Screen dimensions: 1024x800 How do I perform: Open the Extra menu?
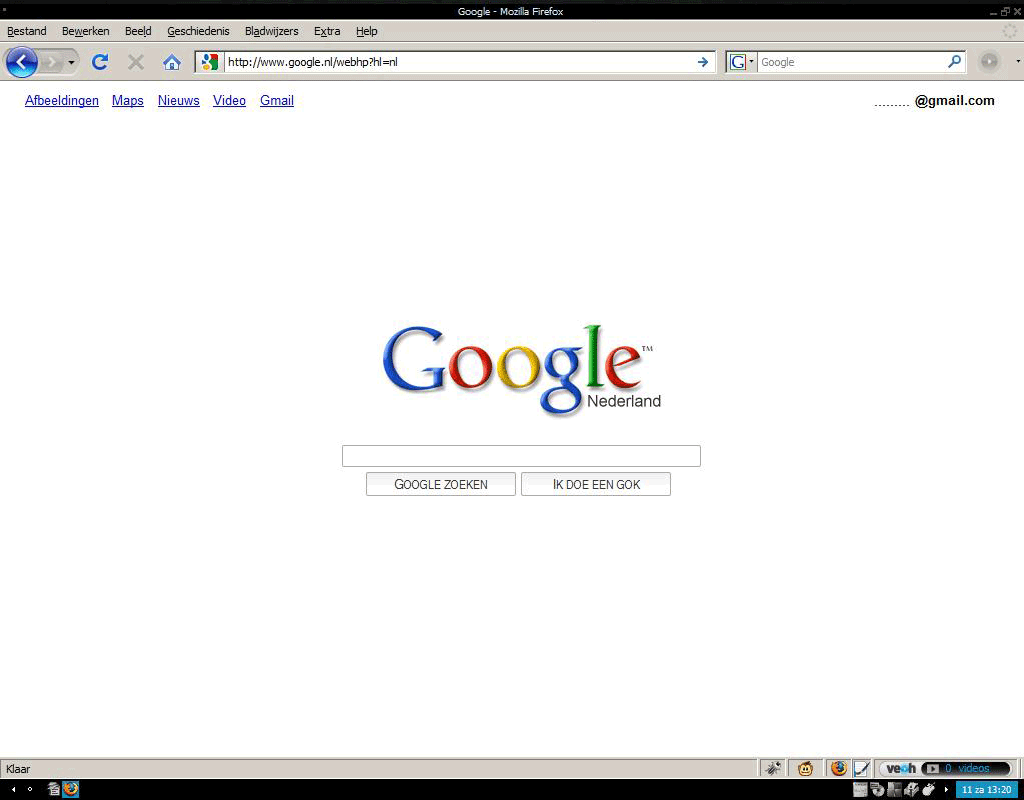point(327,31)
